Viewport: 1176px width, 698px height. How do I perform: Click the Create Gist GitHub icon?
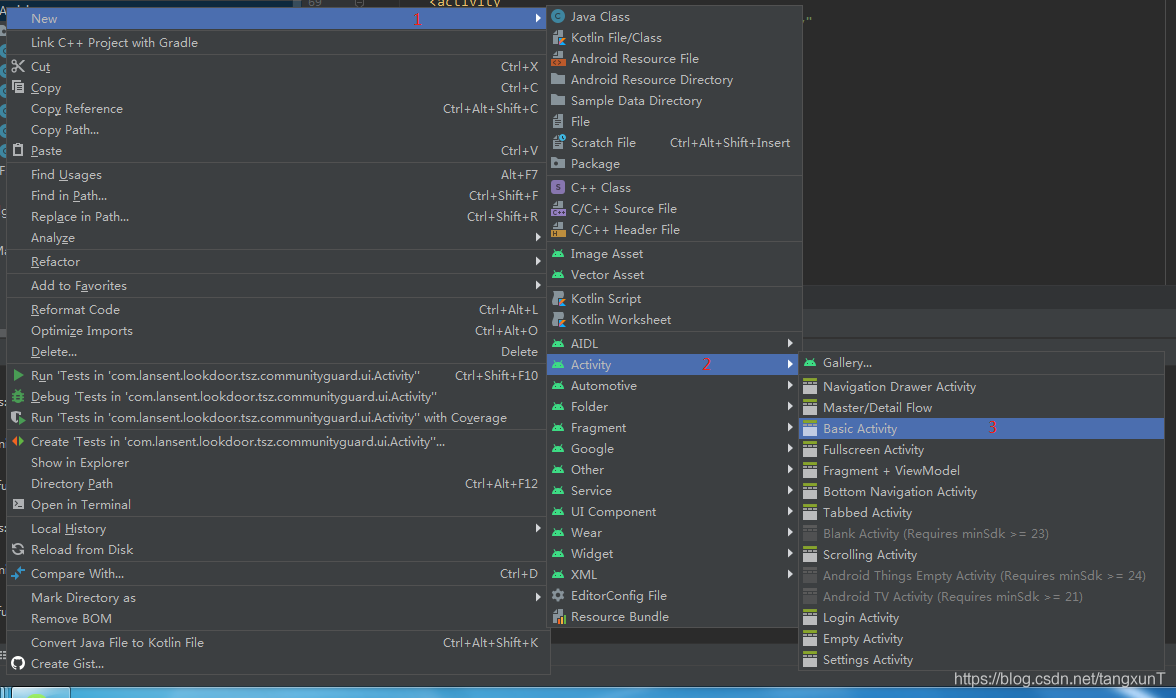pos(18,664)
